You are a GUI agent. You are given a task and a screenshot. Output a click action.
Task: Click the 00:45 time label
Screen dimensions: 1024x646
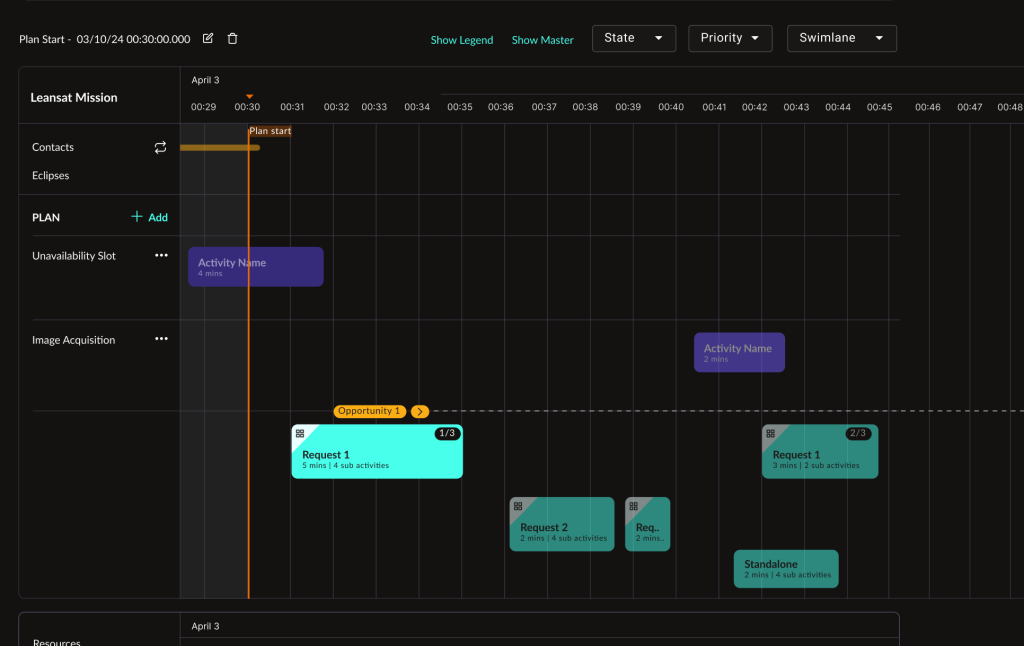point(879,107)
